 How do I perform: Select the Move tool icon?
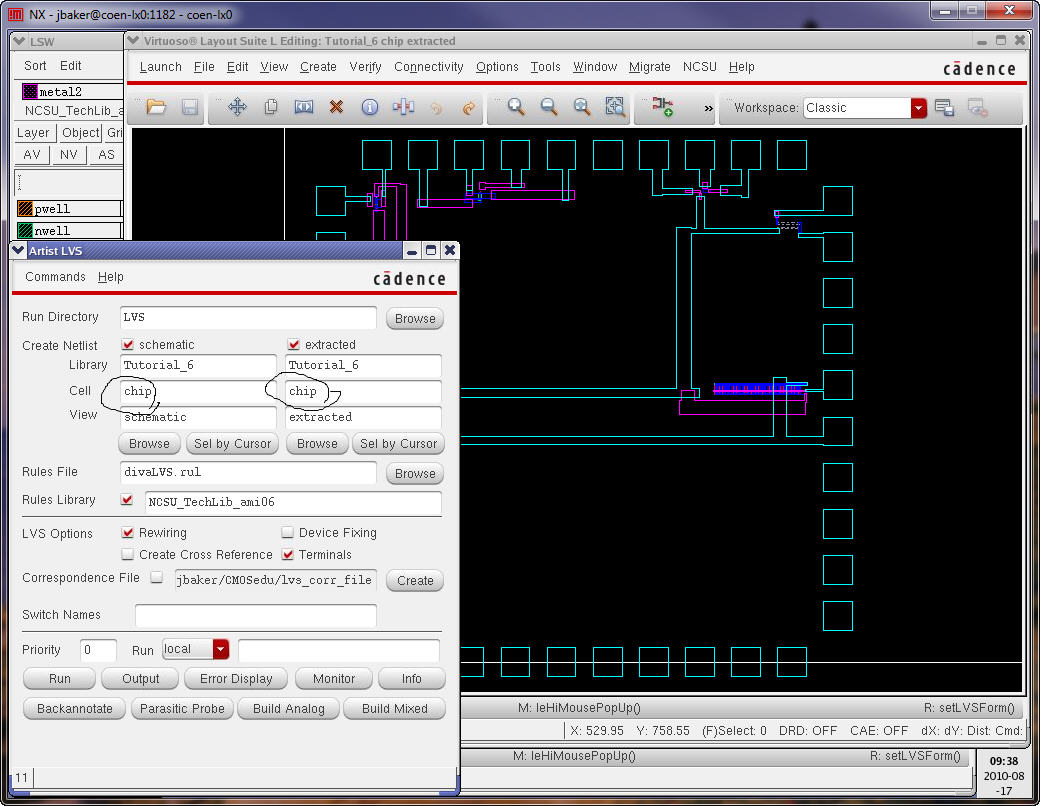click(238, 107)
